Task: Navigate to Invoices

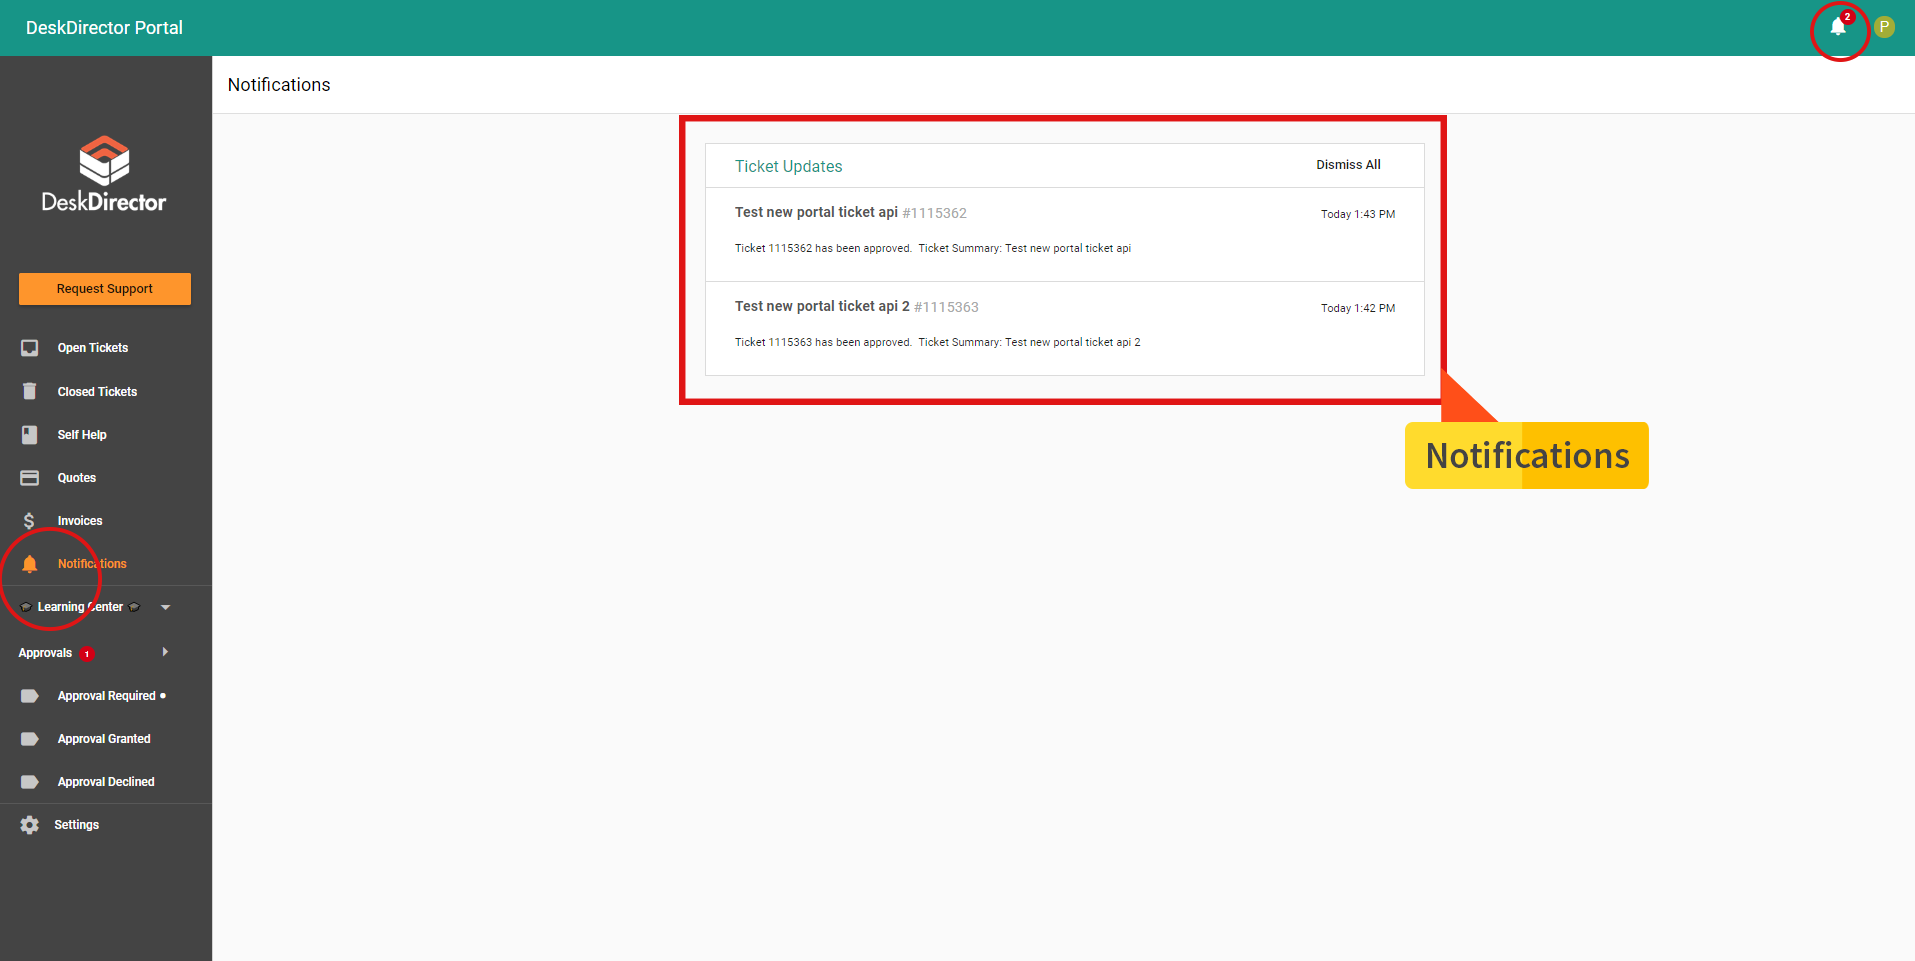Action: pos(80,521)
